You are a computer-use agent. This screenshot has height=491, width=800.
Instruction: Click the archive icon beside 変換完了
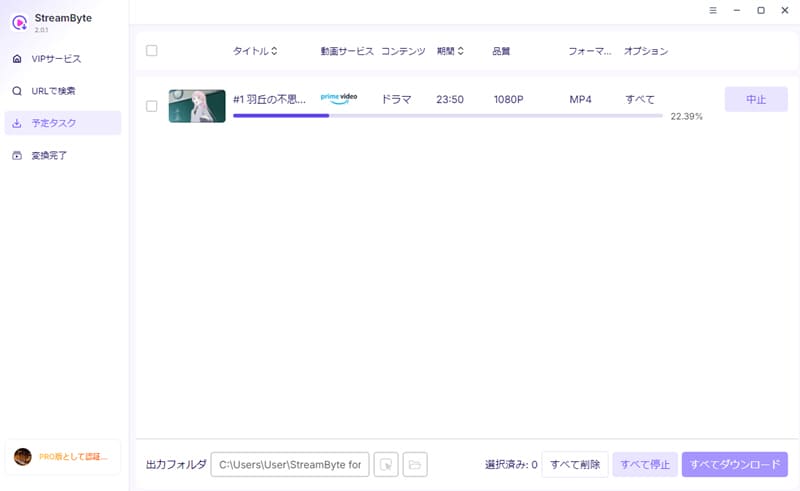pyautogui.click(x=17, y=155)
